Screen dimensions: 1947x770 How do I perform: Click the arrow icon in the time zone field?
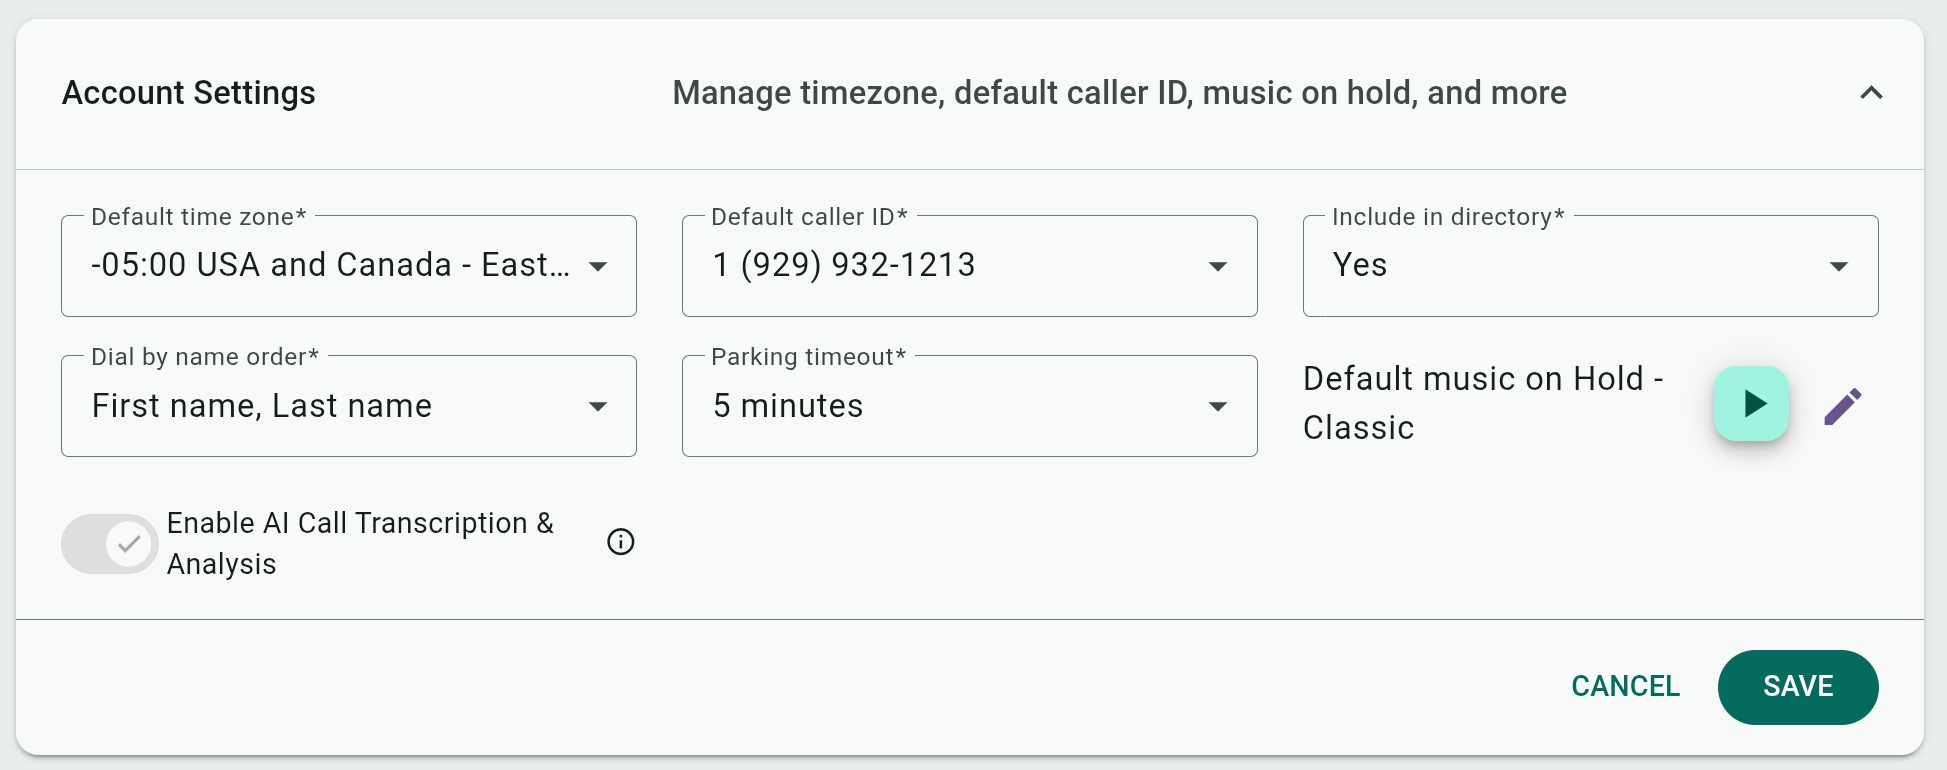pyautogui.click(x=598, y=266)
